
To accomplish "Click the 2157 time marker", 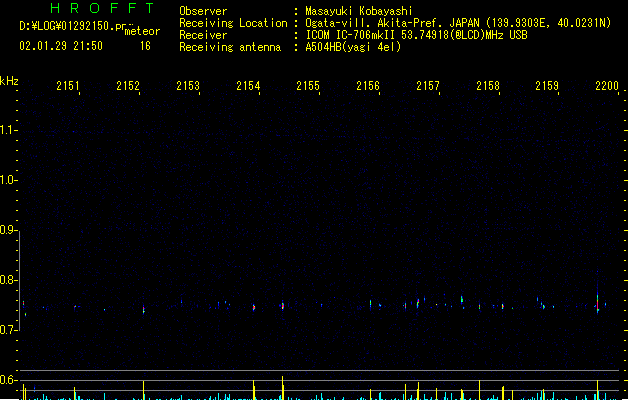I will (428, 86).
